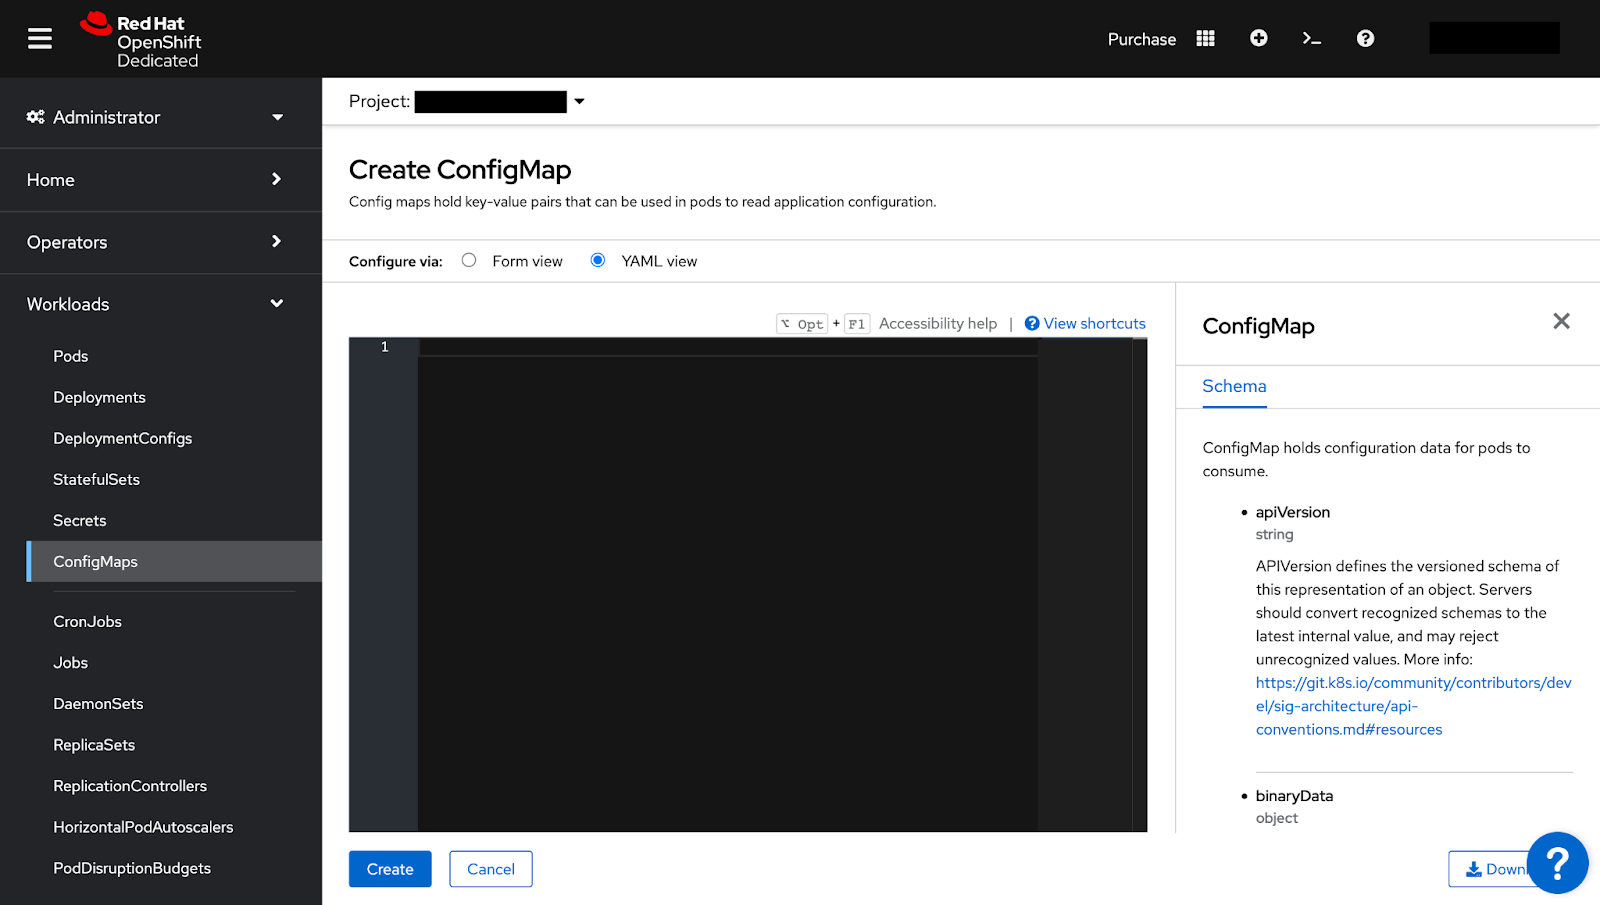The height and width of the screenshot is (905, 1600).
Task: Select the YAML view radio button
Action: coord(598,260)
